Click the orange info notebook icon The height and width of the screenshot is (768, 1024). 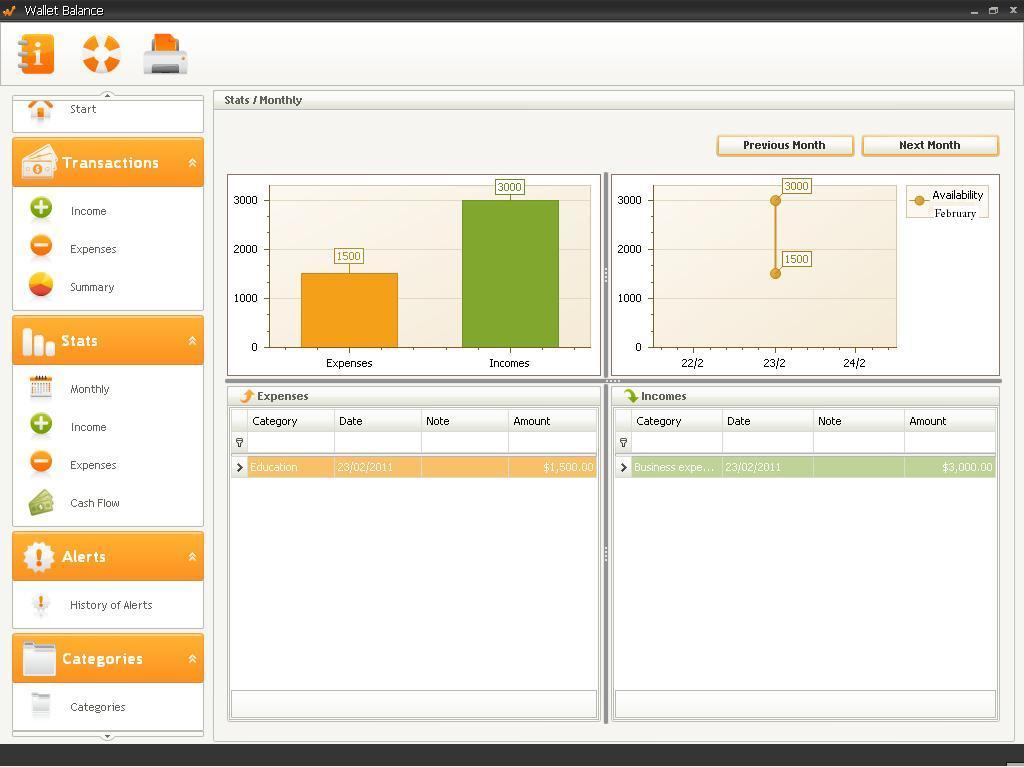tap(36, 54)
